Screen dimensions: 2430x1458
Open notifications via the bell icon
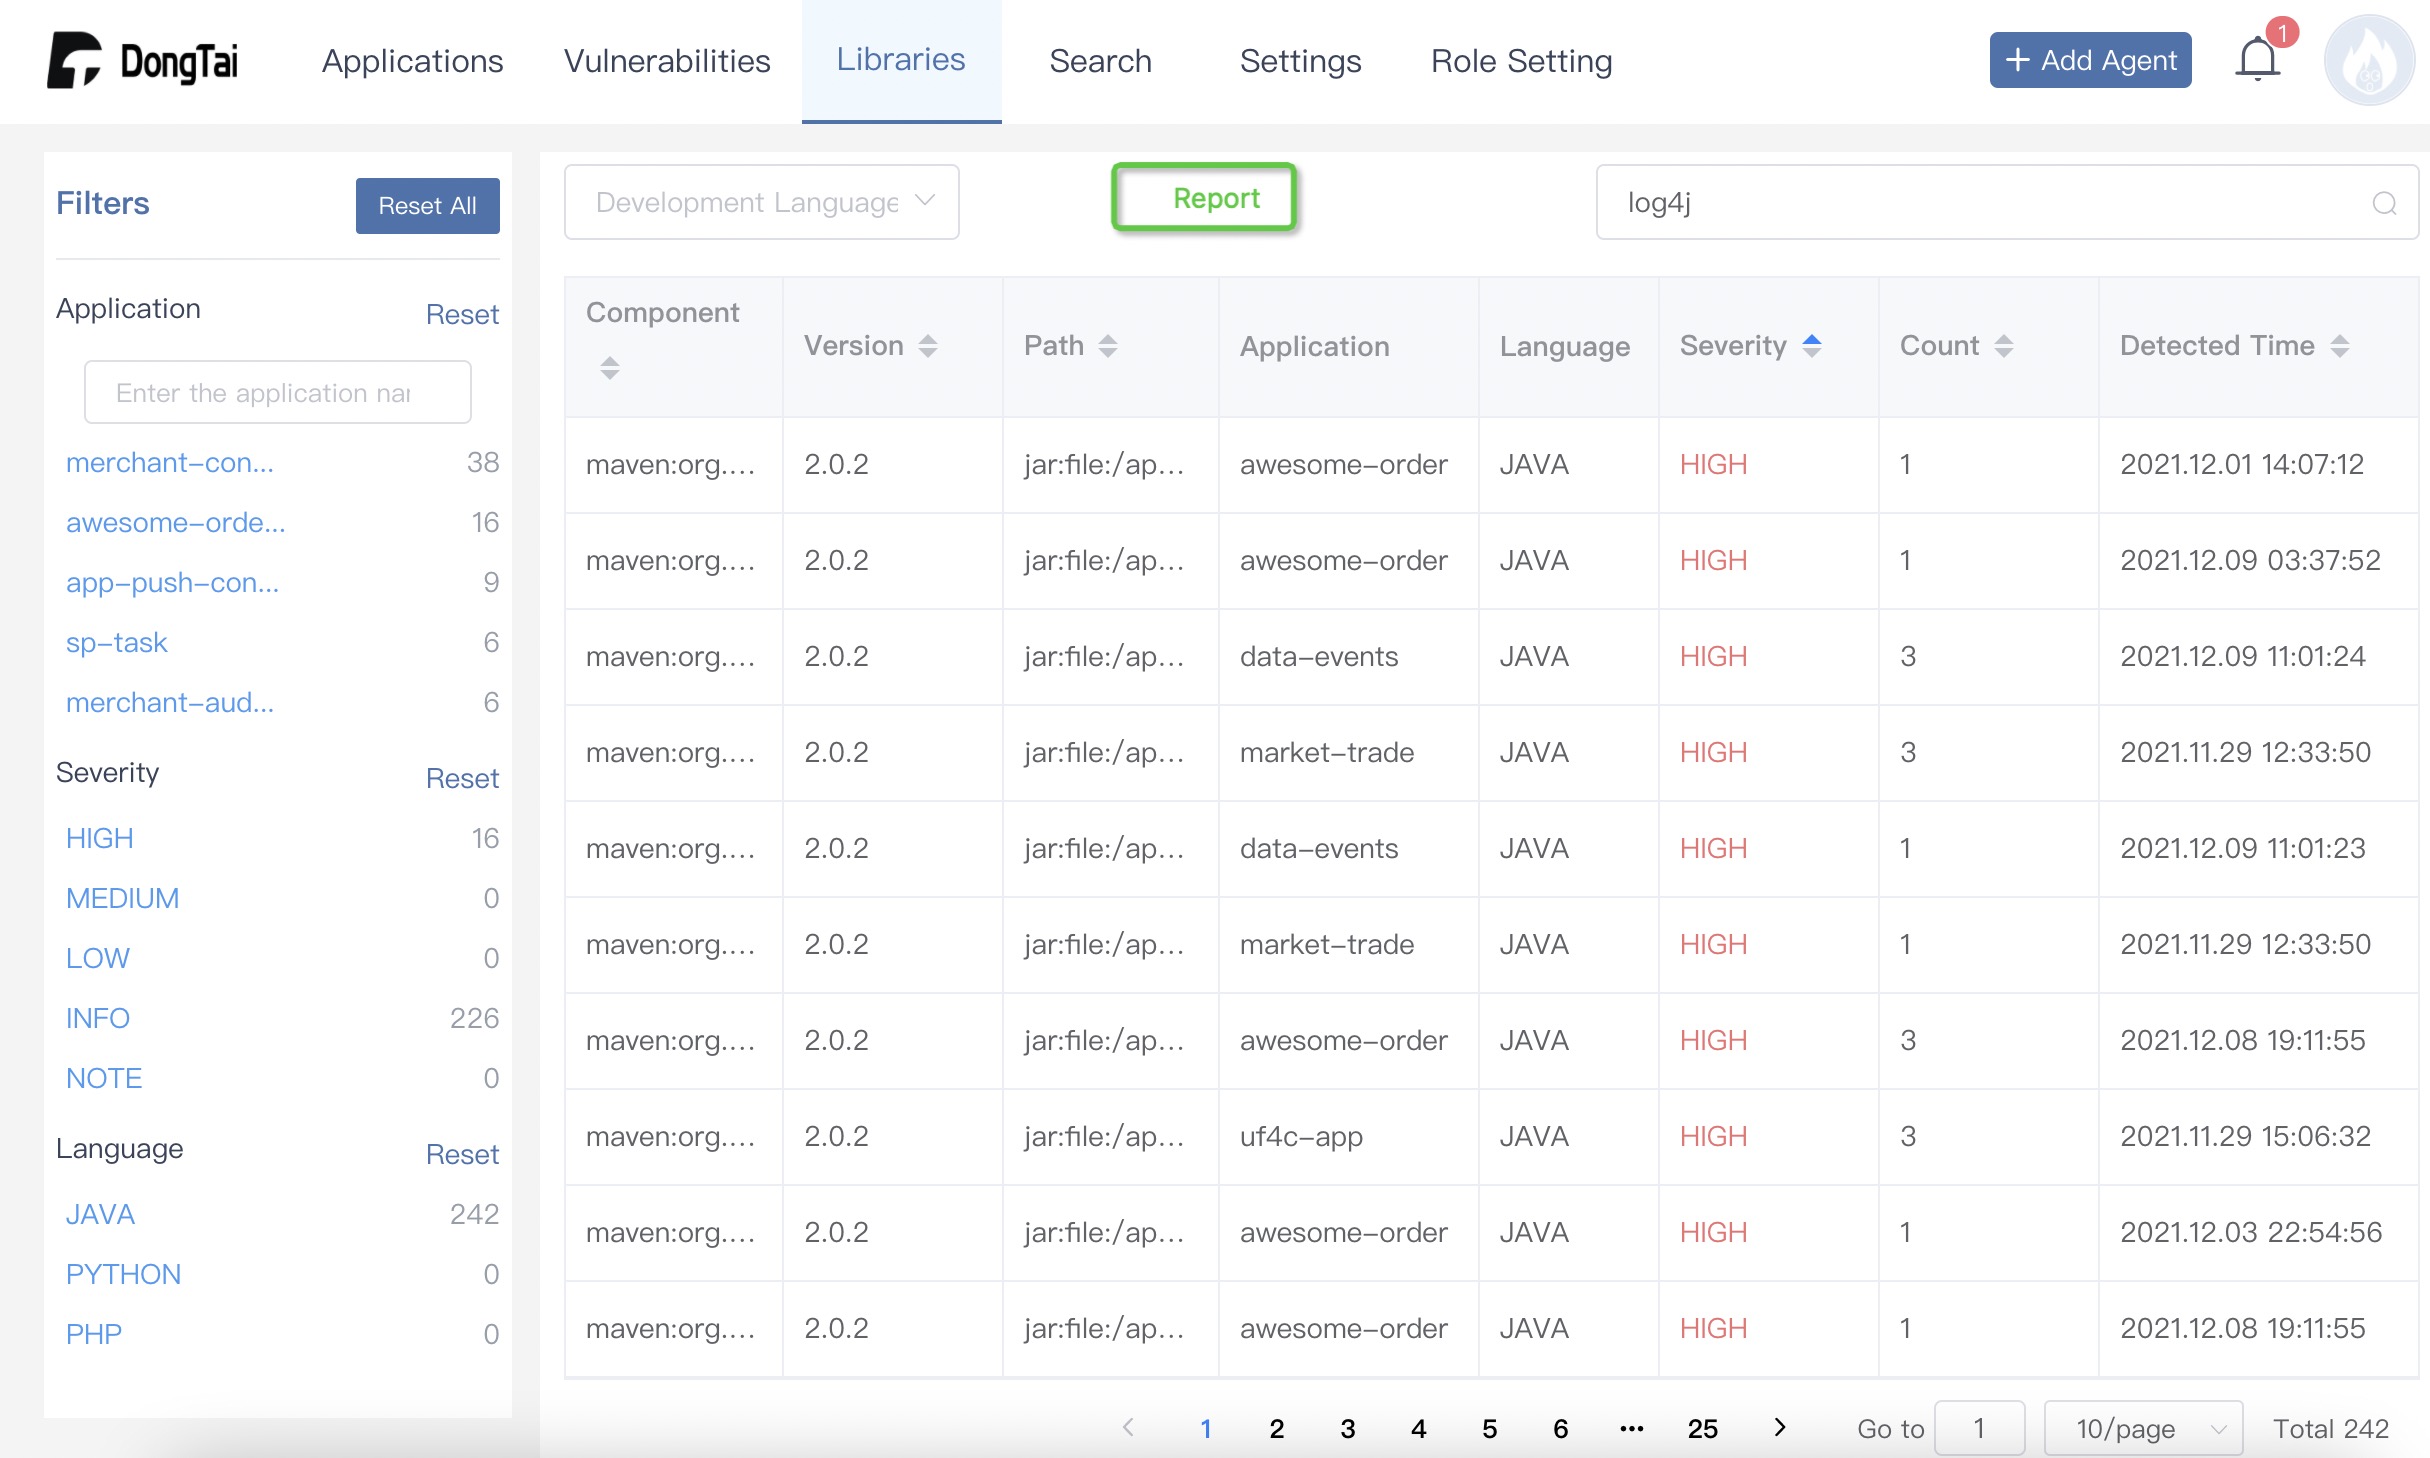2257,58
